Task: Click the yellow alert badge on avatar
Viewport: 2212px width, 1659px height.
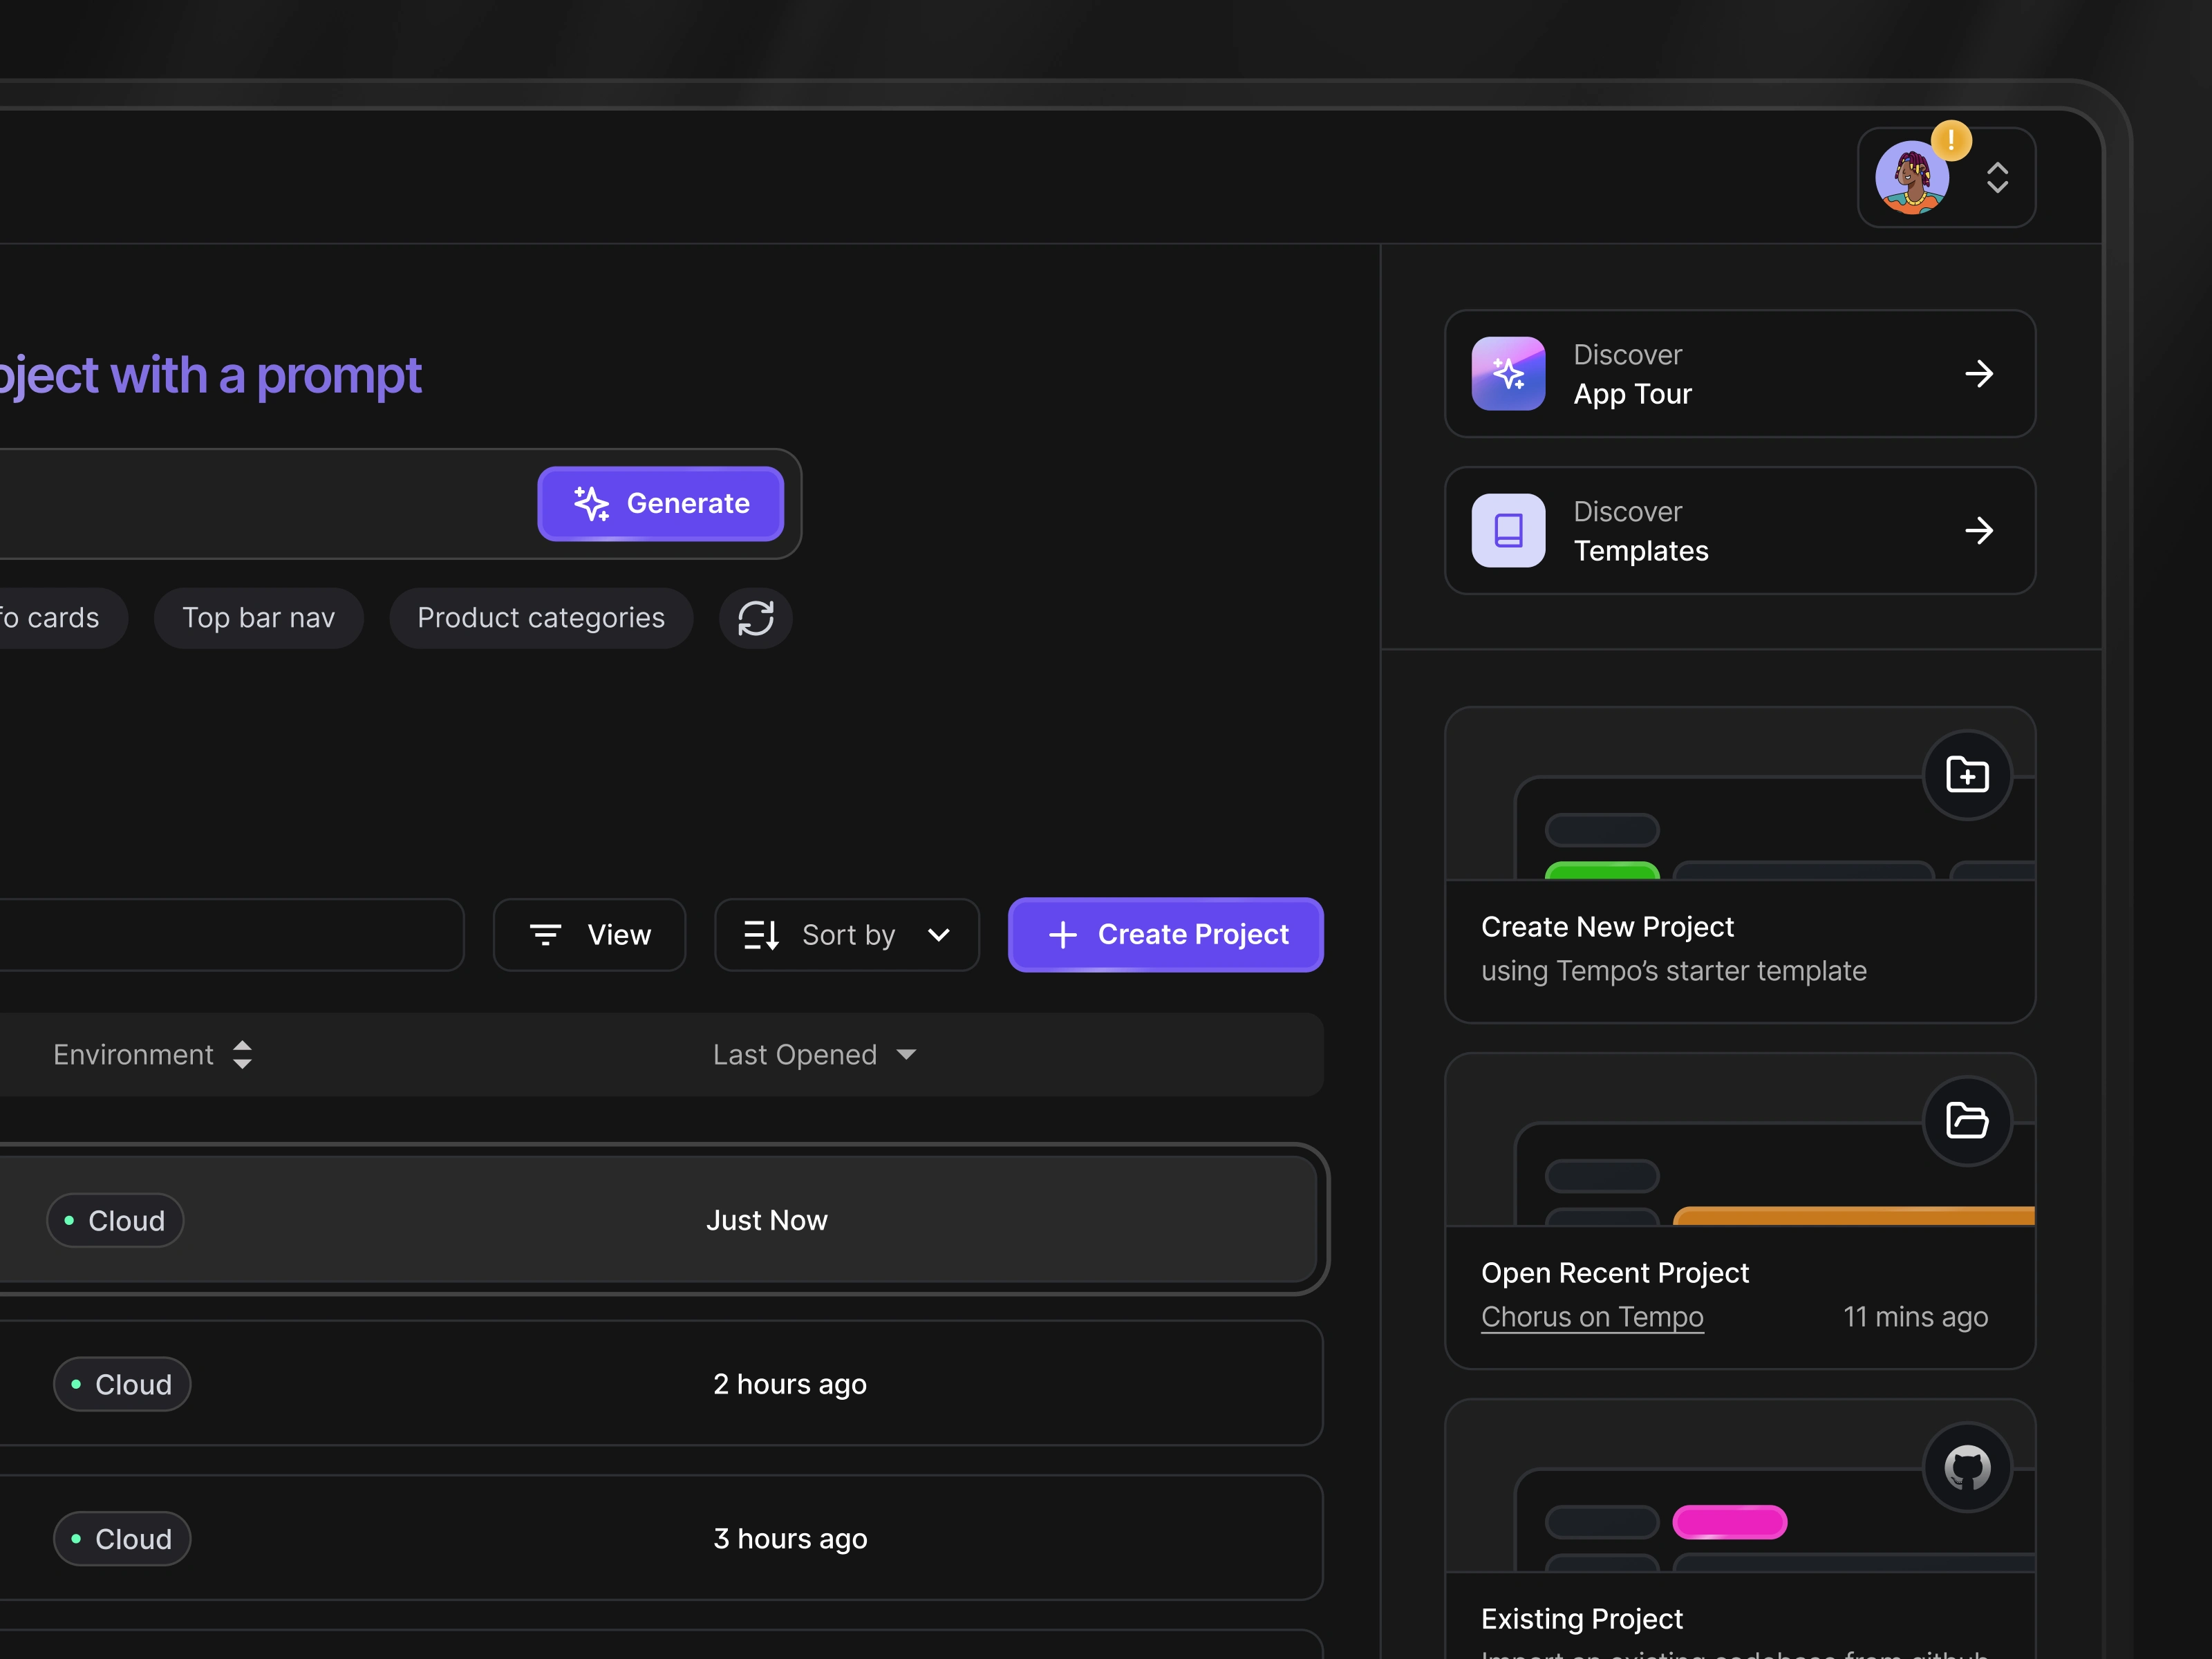Action: (x=1951, y=141)
